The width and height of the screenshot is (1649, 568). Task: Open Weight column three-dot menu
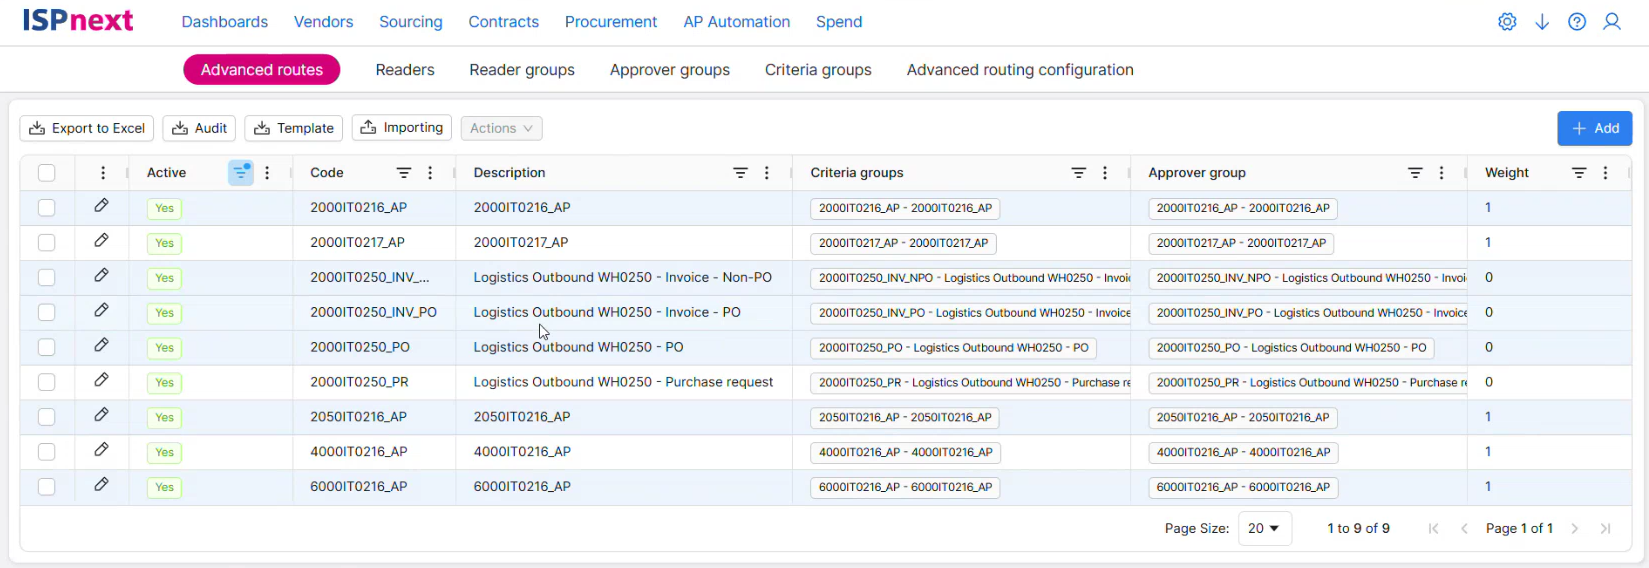1605,173
